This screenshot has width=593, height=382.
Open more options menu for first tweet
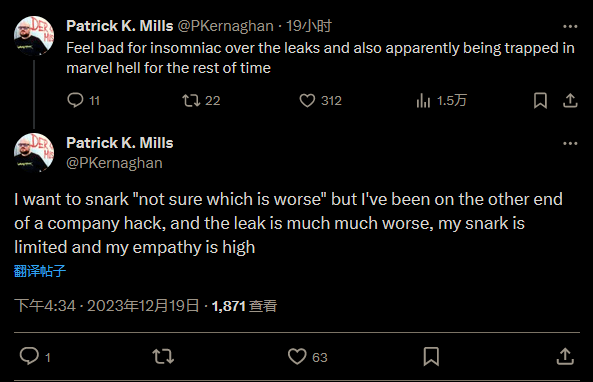(x=570, y=26)
